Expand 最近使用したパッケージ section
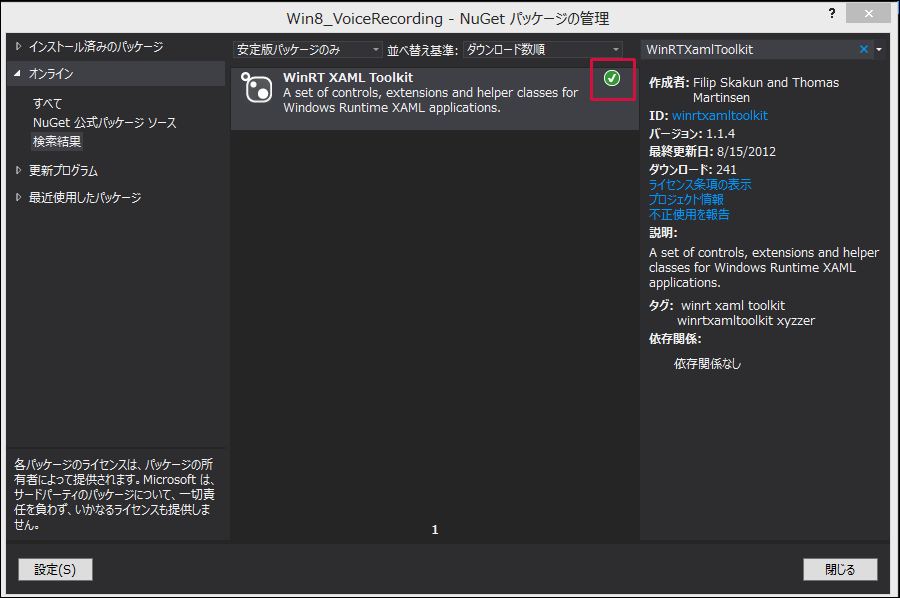Viewport: 900px width, 598px height. point(18,197)
